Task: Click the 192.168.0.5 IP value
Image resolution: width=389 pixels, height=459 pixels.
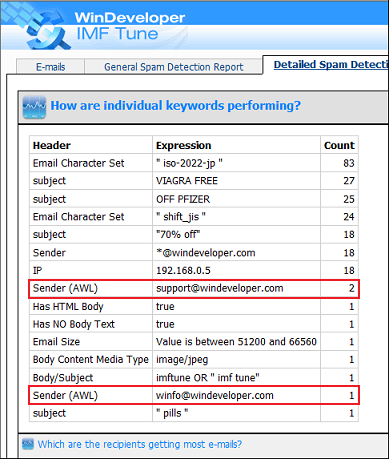Action: [236, 270]
